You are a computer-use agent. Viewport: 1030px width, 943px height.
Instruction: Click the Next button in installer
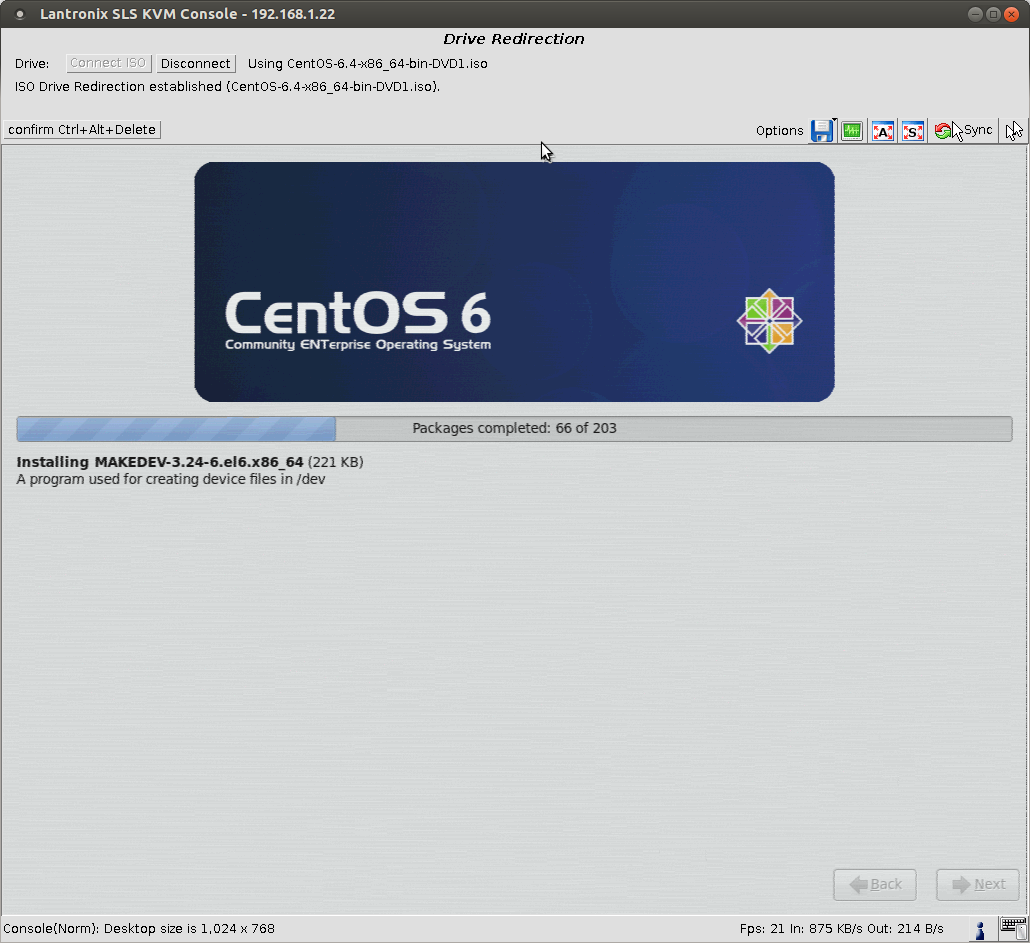(x=977, y=884)
